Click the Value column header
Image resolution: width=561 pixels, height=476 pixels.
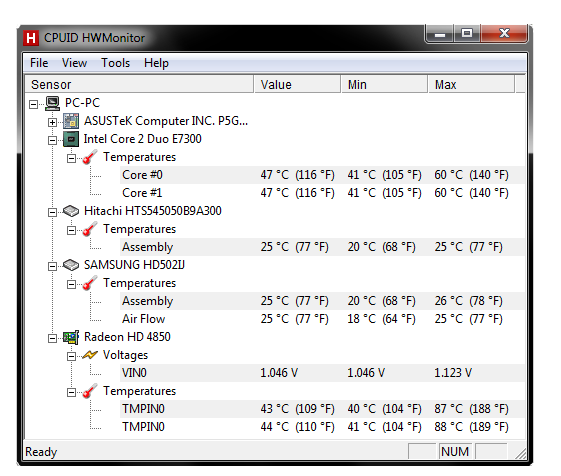coord(297,84)
